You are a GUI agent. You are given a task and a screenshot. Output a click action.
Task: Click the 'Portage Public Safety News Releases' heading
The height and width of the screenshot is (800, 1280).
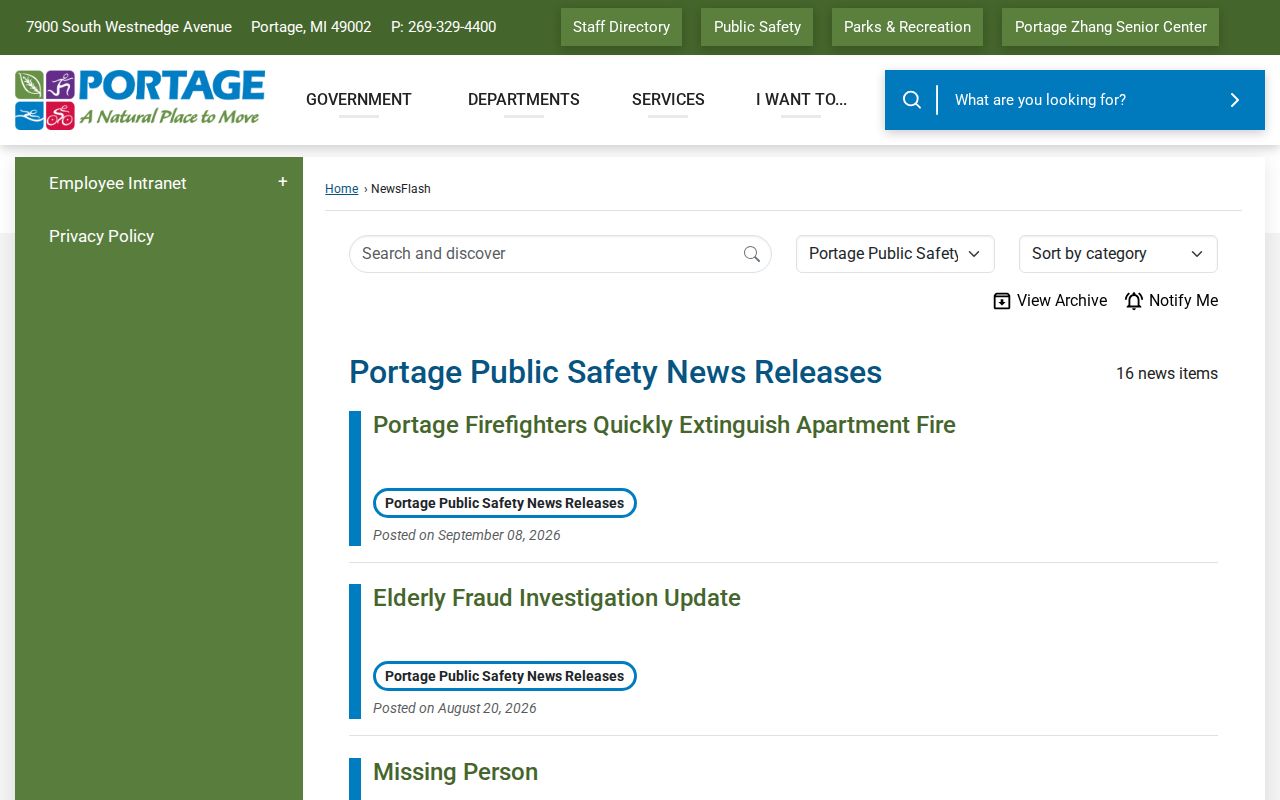tap(615, 372)
